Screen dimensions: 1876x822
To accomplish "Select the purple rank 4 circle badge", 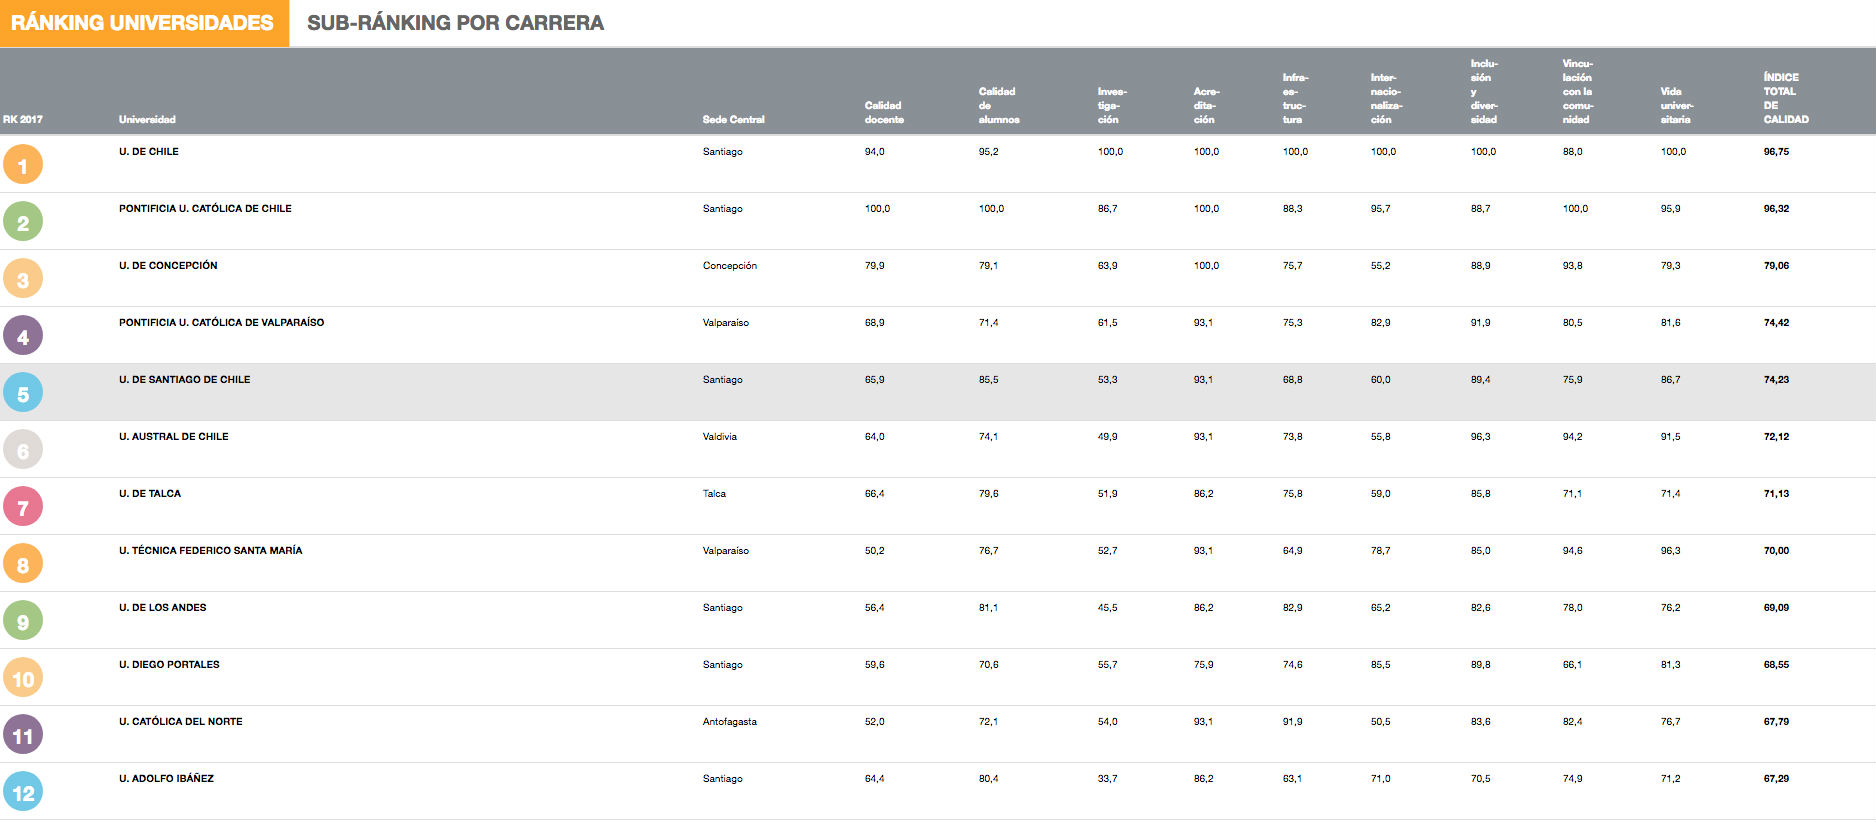I will point(23,336).
